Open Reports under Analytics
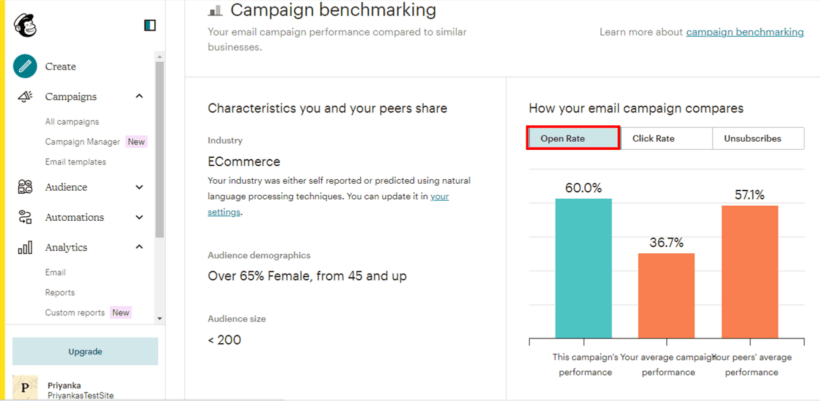 click(60, 292)
